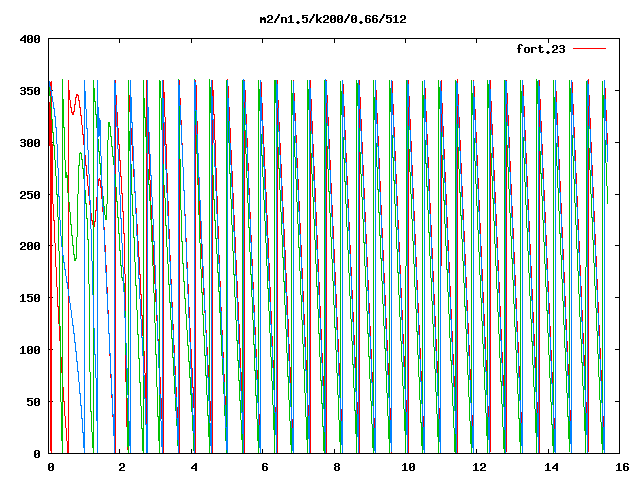Click y-axis label 100
The width and height of the screenshot is (640, 480).
[x=30, y=350]
